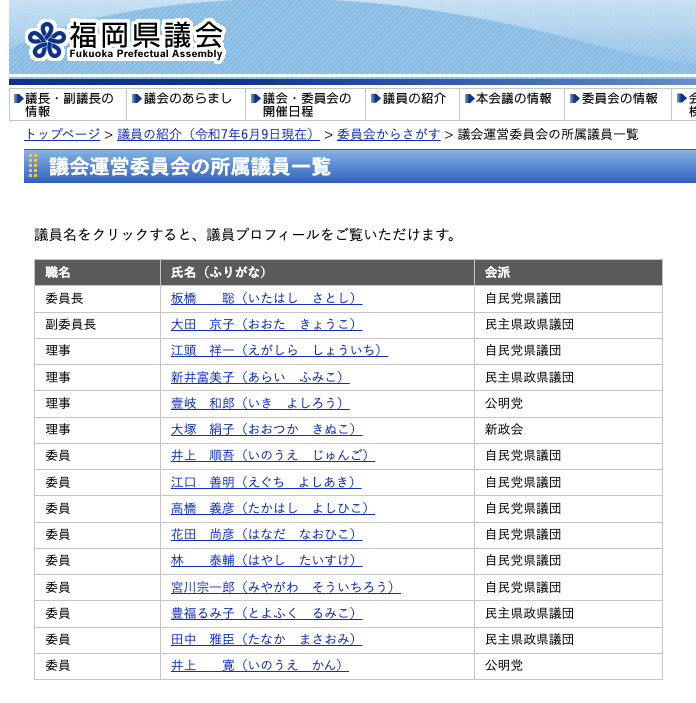Viewport: 696px width, 703px height.
Task: Click the 議会運営委員会の所属議員一覧 page heading
Action: click(190, 167)
